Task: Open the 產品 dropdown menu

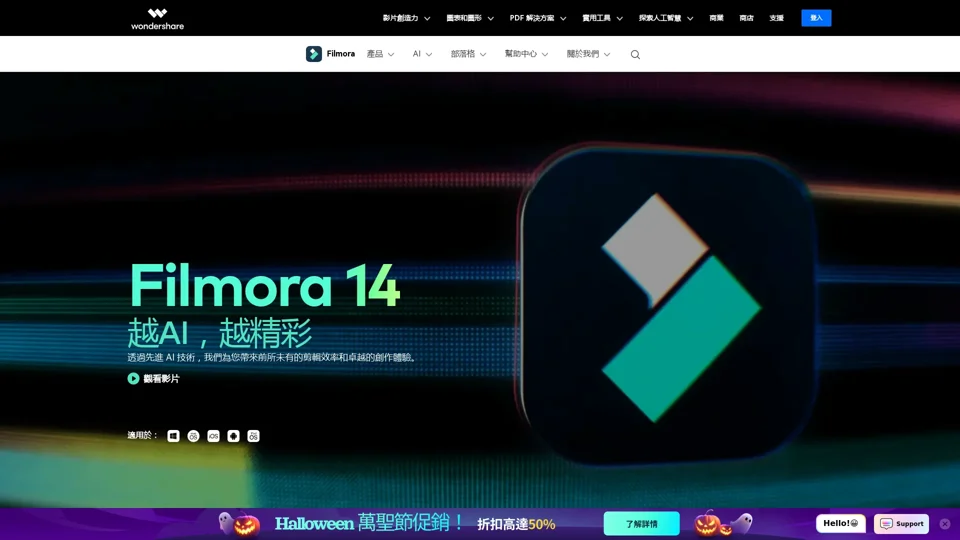Action: [x=380, y=54]
